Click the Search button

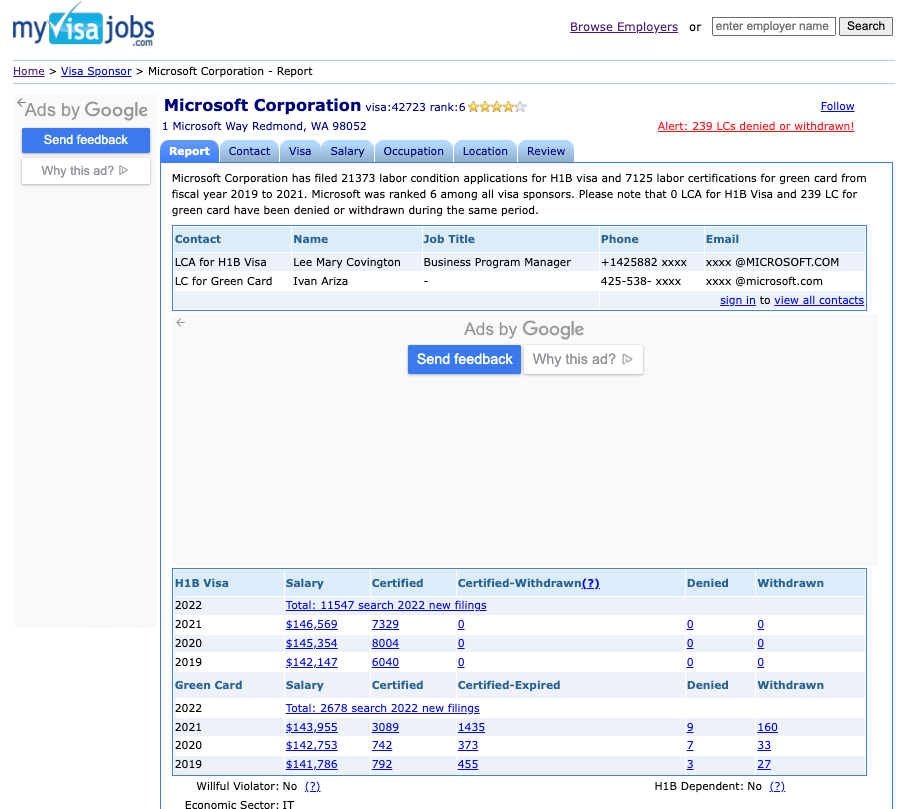pyautogui.click(x=866, y=26)
